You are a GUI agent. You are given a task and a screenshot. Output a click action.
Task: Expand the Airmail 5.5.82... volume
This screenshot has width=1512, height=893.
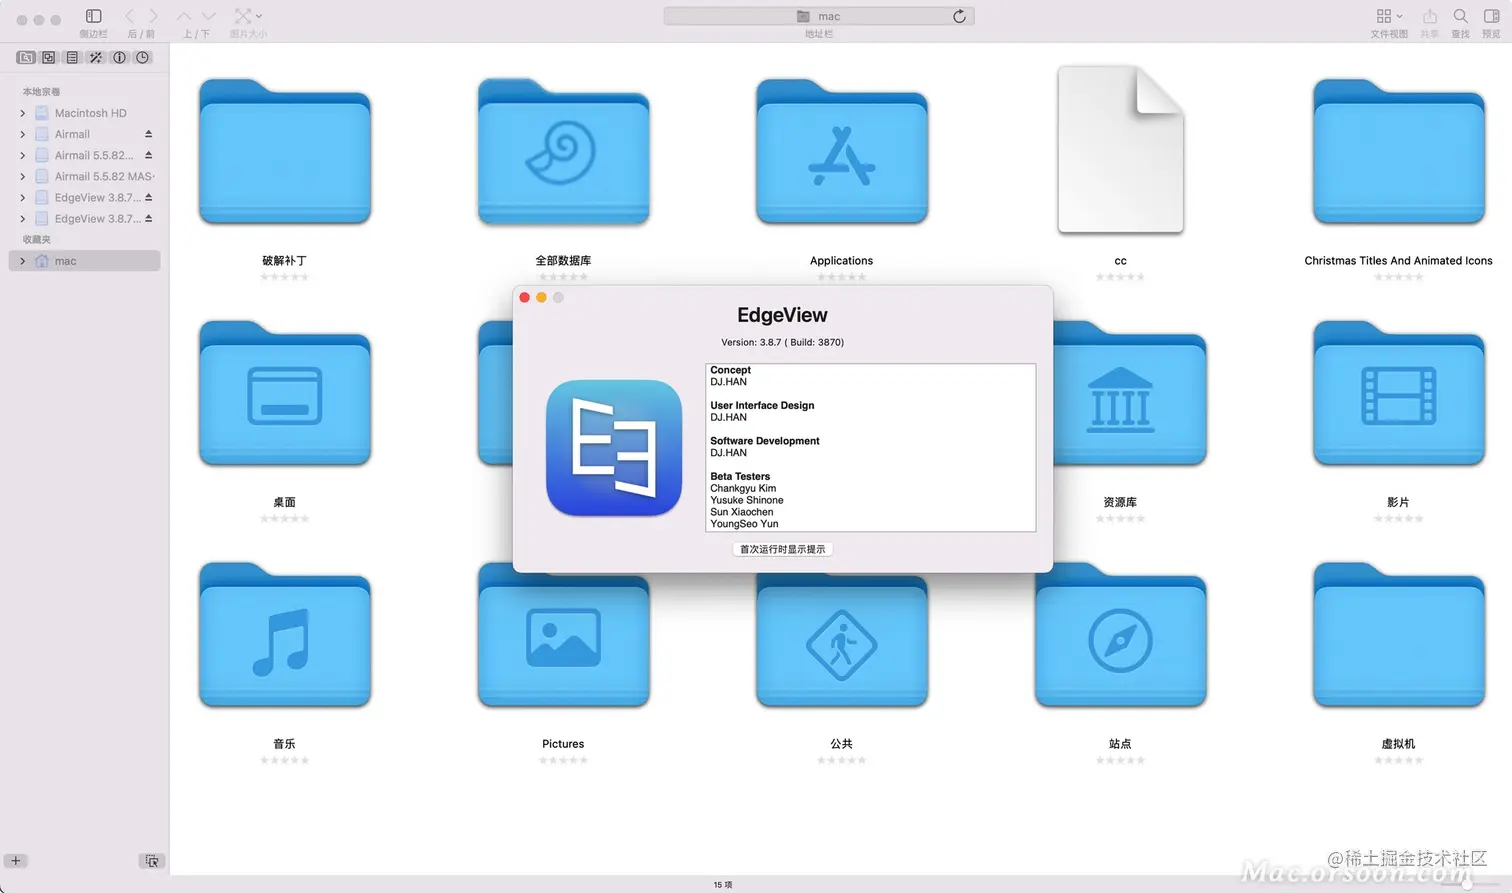(x=23, y=155)
